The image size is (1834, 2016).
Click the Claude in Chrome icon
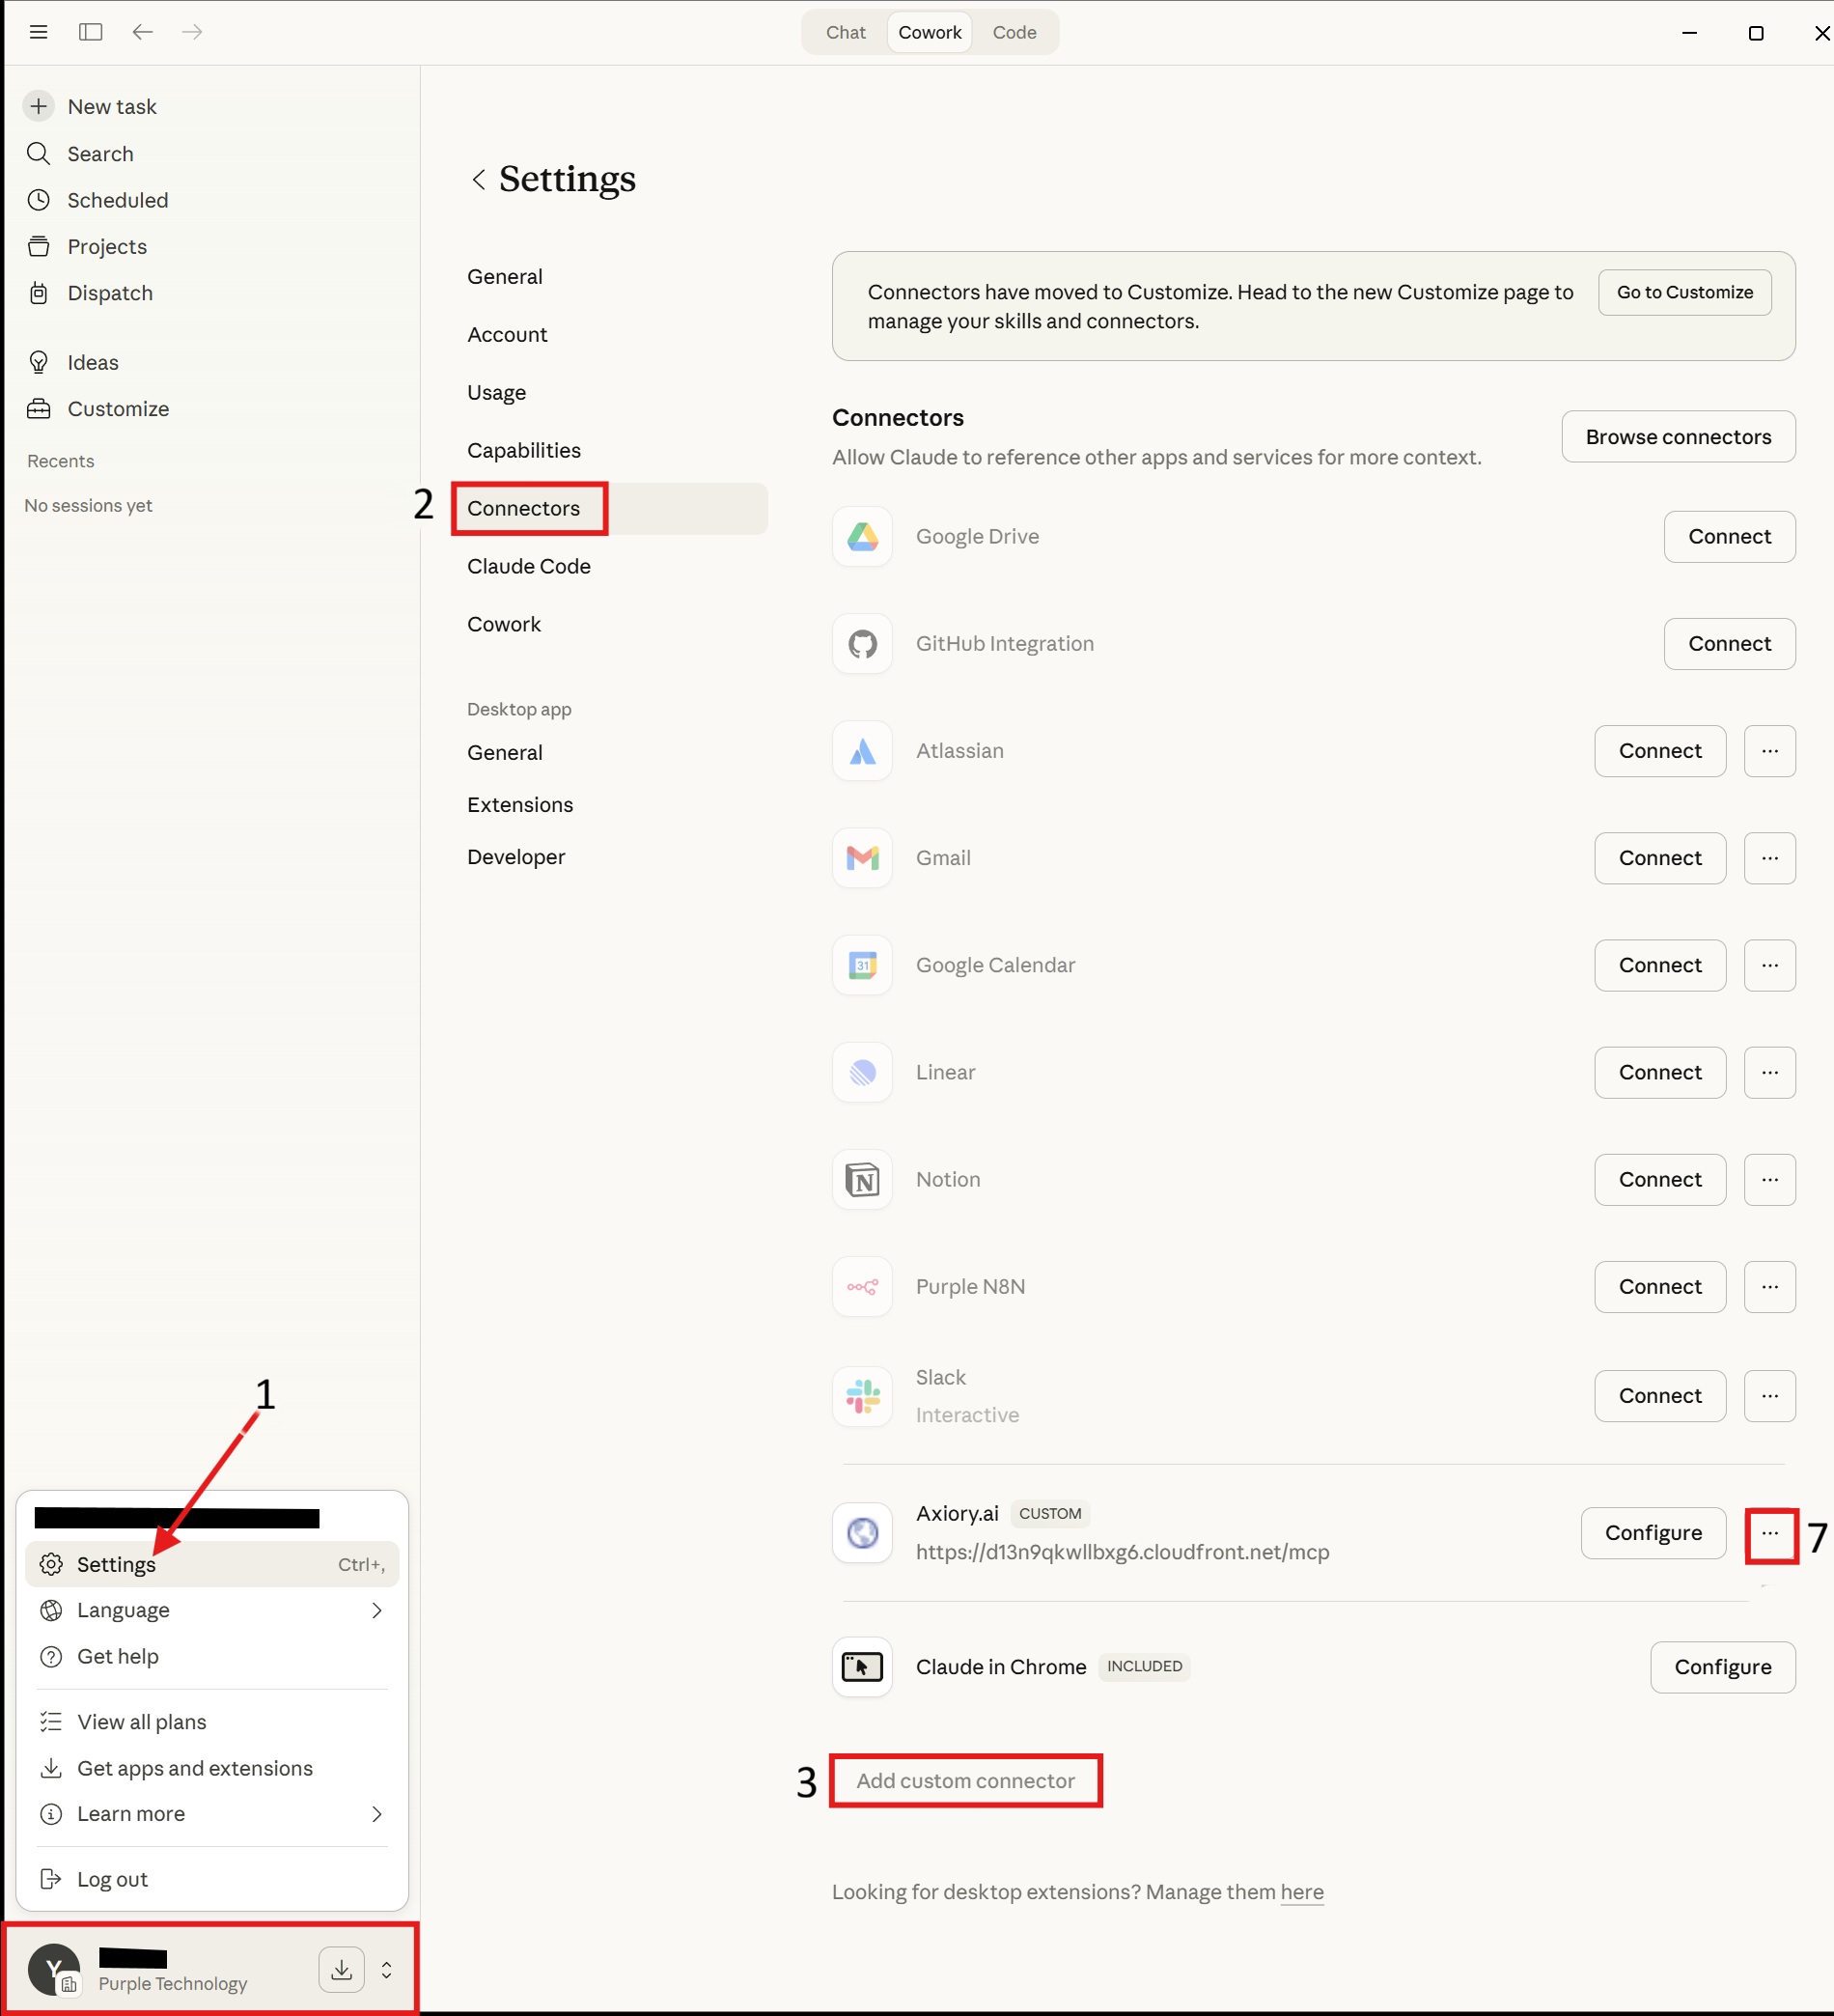(x=862, y=1667)
